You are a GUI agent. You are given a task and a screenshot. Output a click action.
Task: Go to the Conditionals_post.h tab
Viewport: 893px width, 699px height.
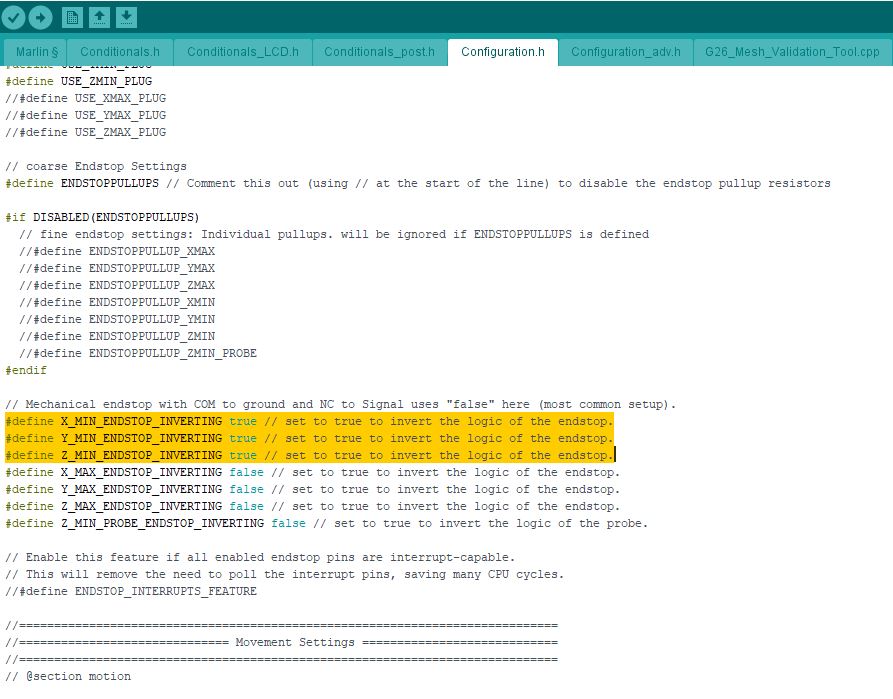pyautogui.click(x=379, y=52)
